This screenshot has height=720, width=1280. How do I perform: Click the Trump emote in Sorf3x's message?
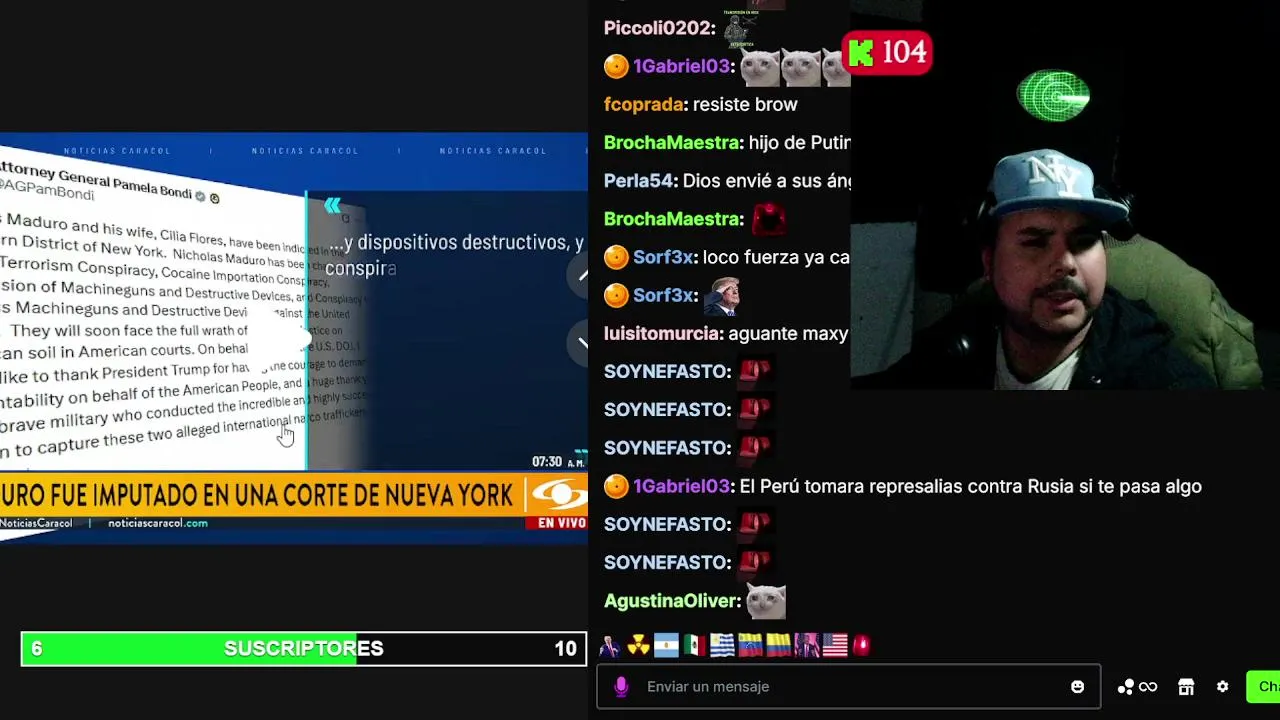point(722,296)
